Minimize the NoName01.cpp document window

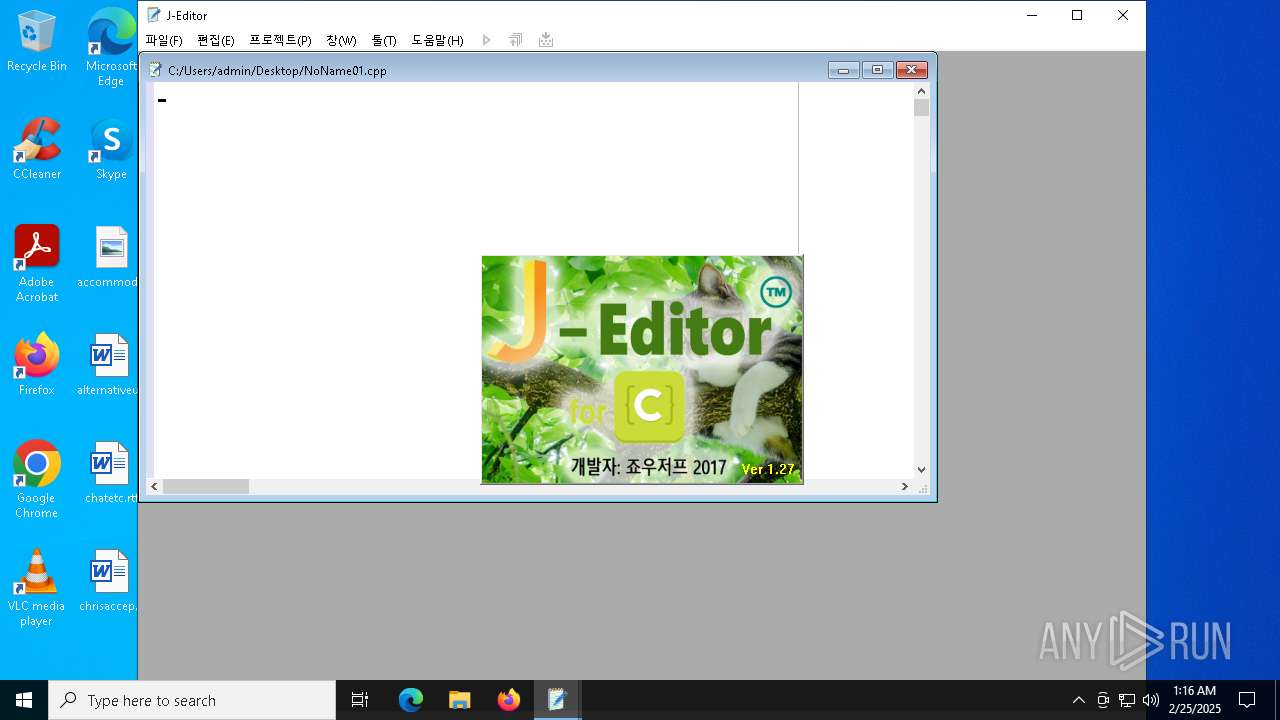[843, 70]
